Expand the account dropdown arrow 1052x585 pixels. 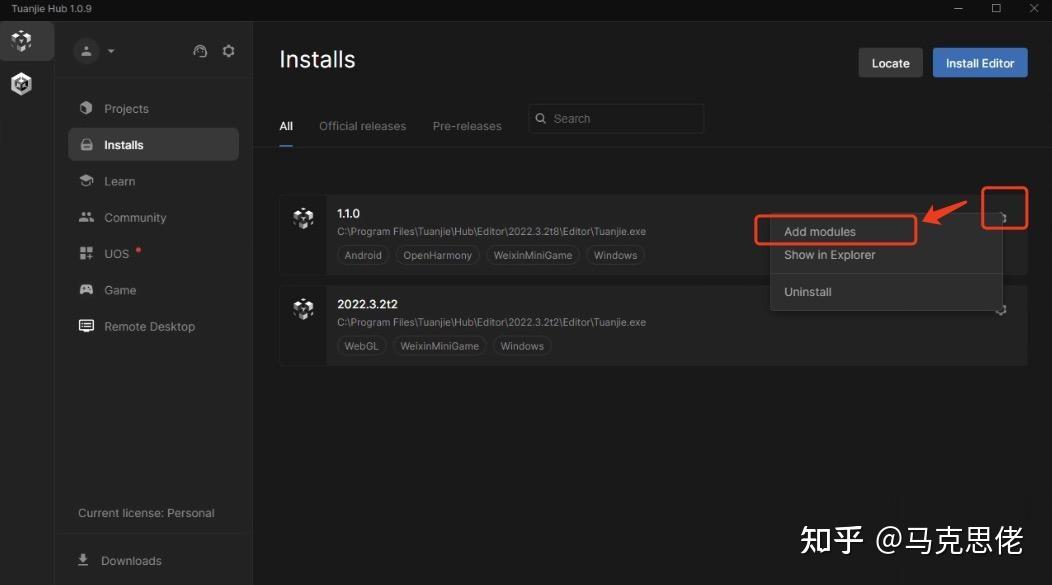coord(111,51)
